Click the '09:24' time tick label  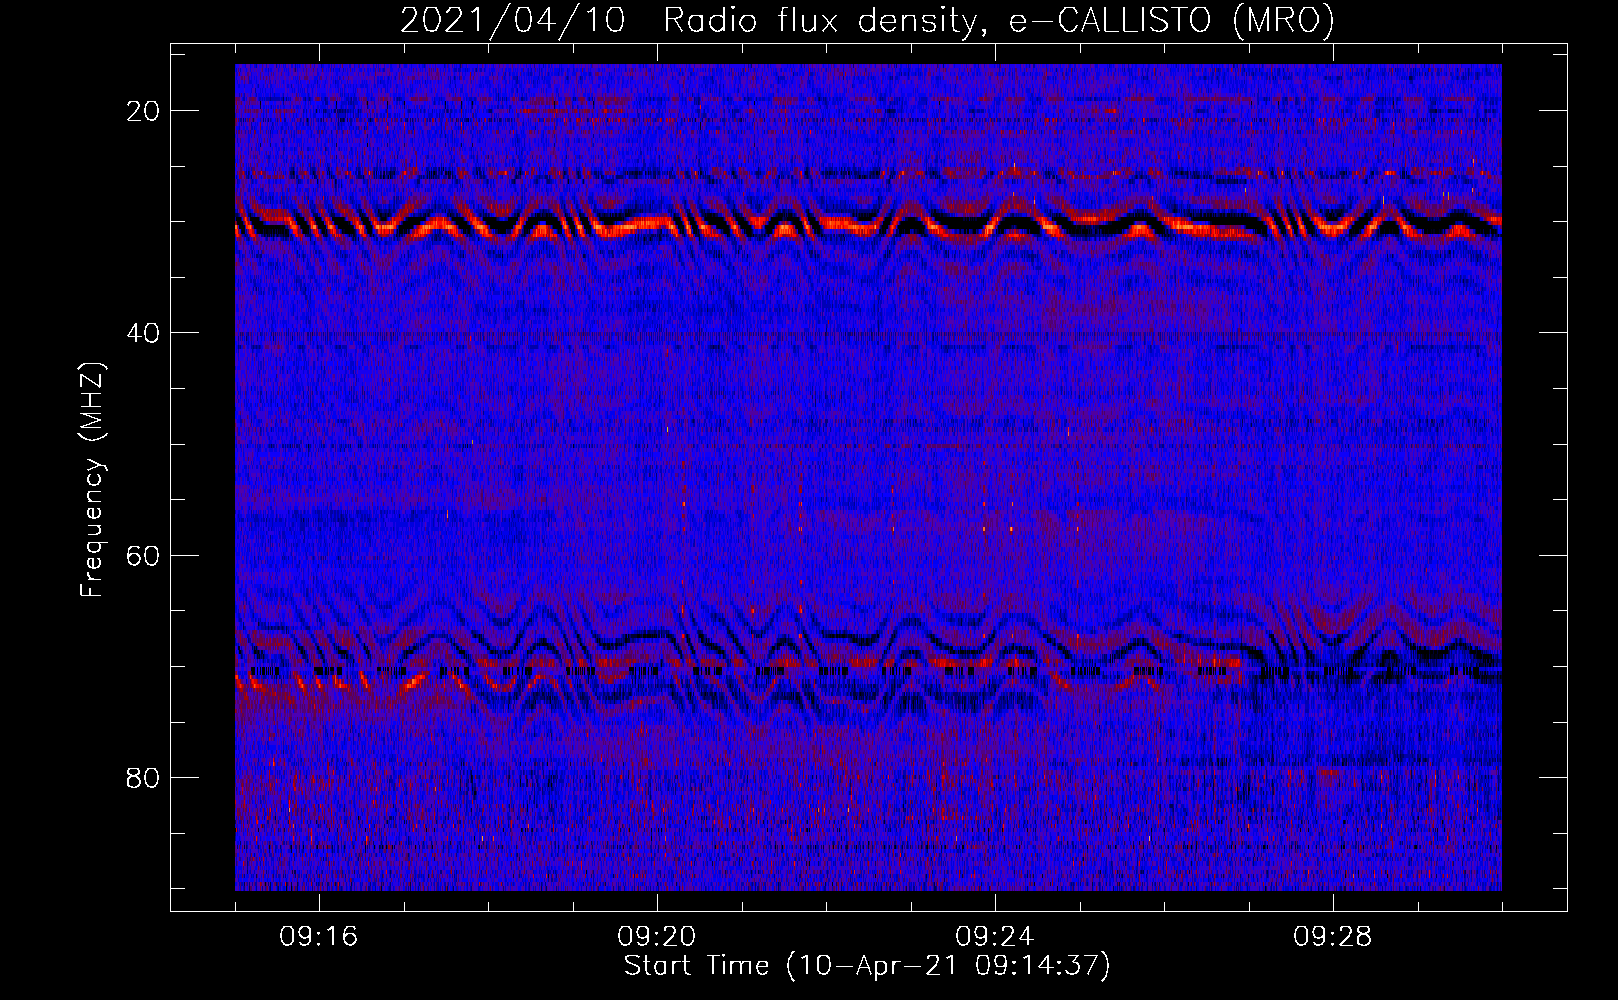(995, 937)
